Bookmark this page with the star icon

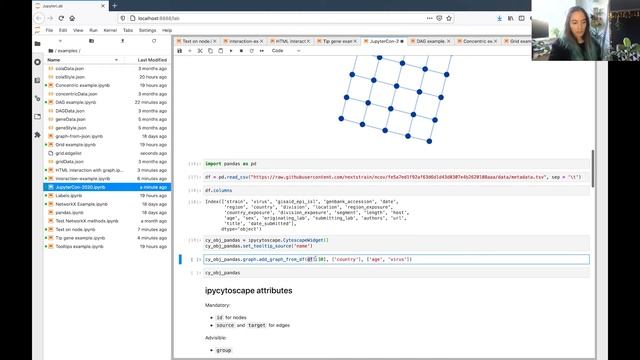click(x=449, y=18)
